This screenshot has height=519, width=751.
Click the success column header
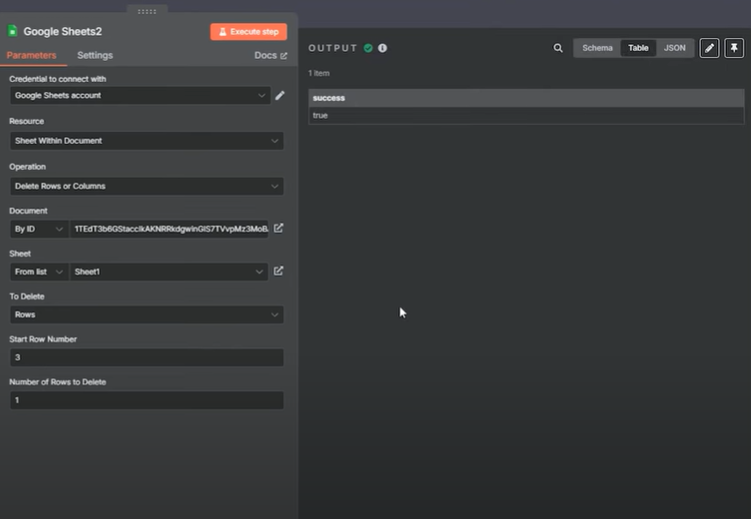coord(526,98)
